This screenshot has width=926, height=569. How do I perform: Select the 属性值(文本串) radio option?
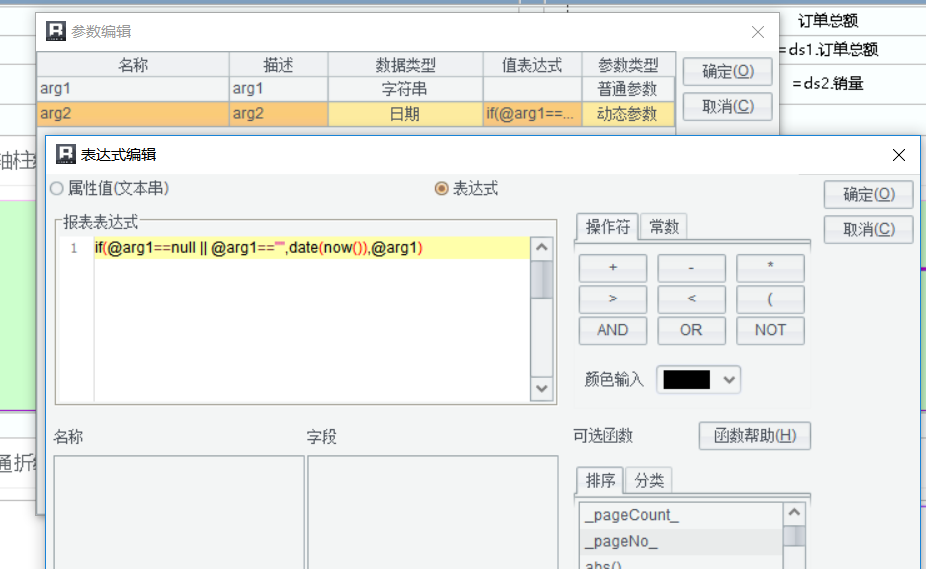pyautogui.click(x=110, y=188)
